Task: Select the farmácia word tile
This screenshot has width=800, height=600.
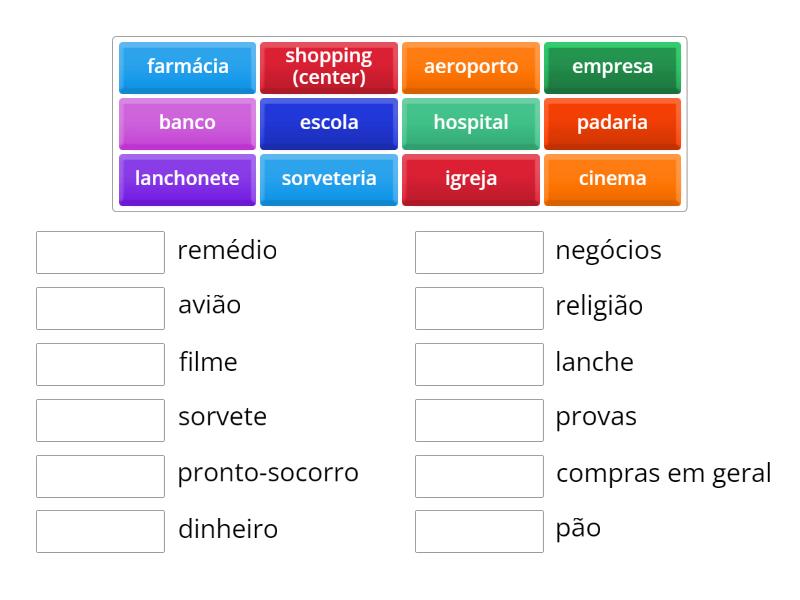Action: (x=186, y=67)
